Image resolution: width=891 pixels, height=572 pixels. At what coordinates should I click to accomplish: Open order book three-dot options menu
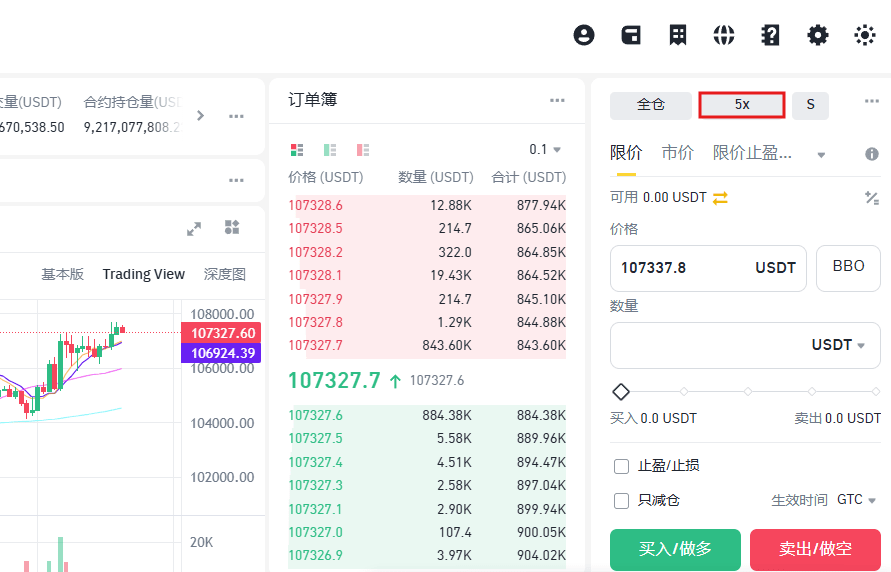coord(557,101)
